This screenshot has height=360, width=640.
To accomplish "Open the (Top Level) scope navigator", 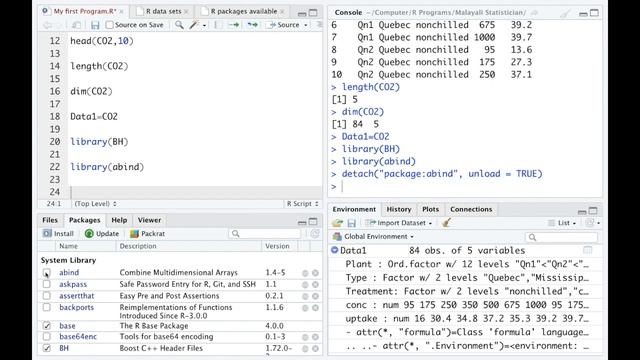I will click(x=96, y=204).
